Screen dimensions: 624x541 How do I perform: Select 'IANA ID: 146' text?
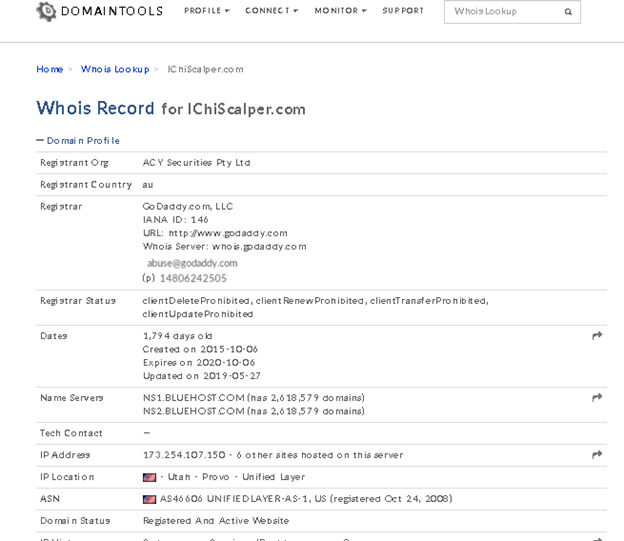pos(176,219)
